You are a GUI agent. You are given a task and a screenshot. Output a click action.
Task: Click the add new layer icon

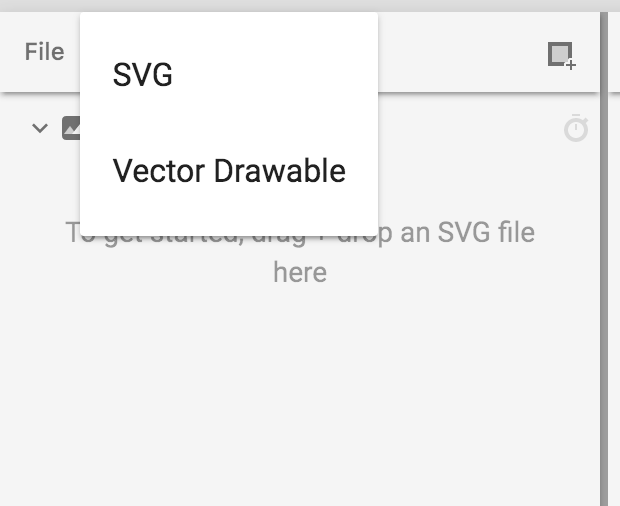(x=561, y=54)
